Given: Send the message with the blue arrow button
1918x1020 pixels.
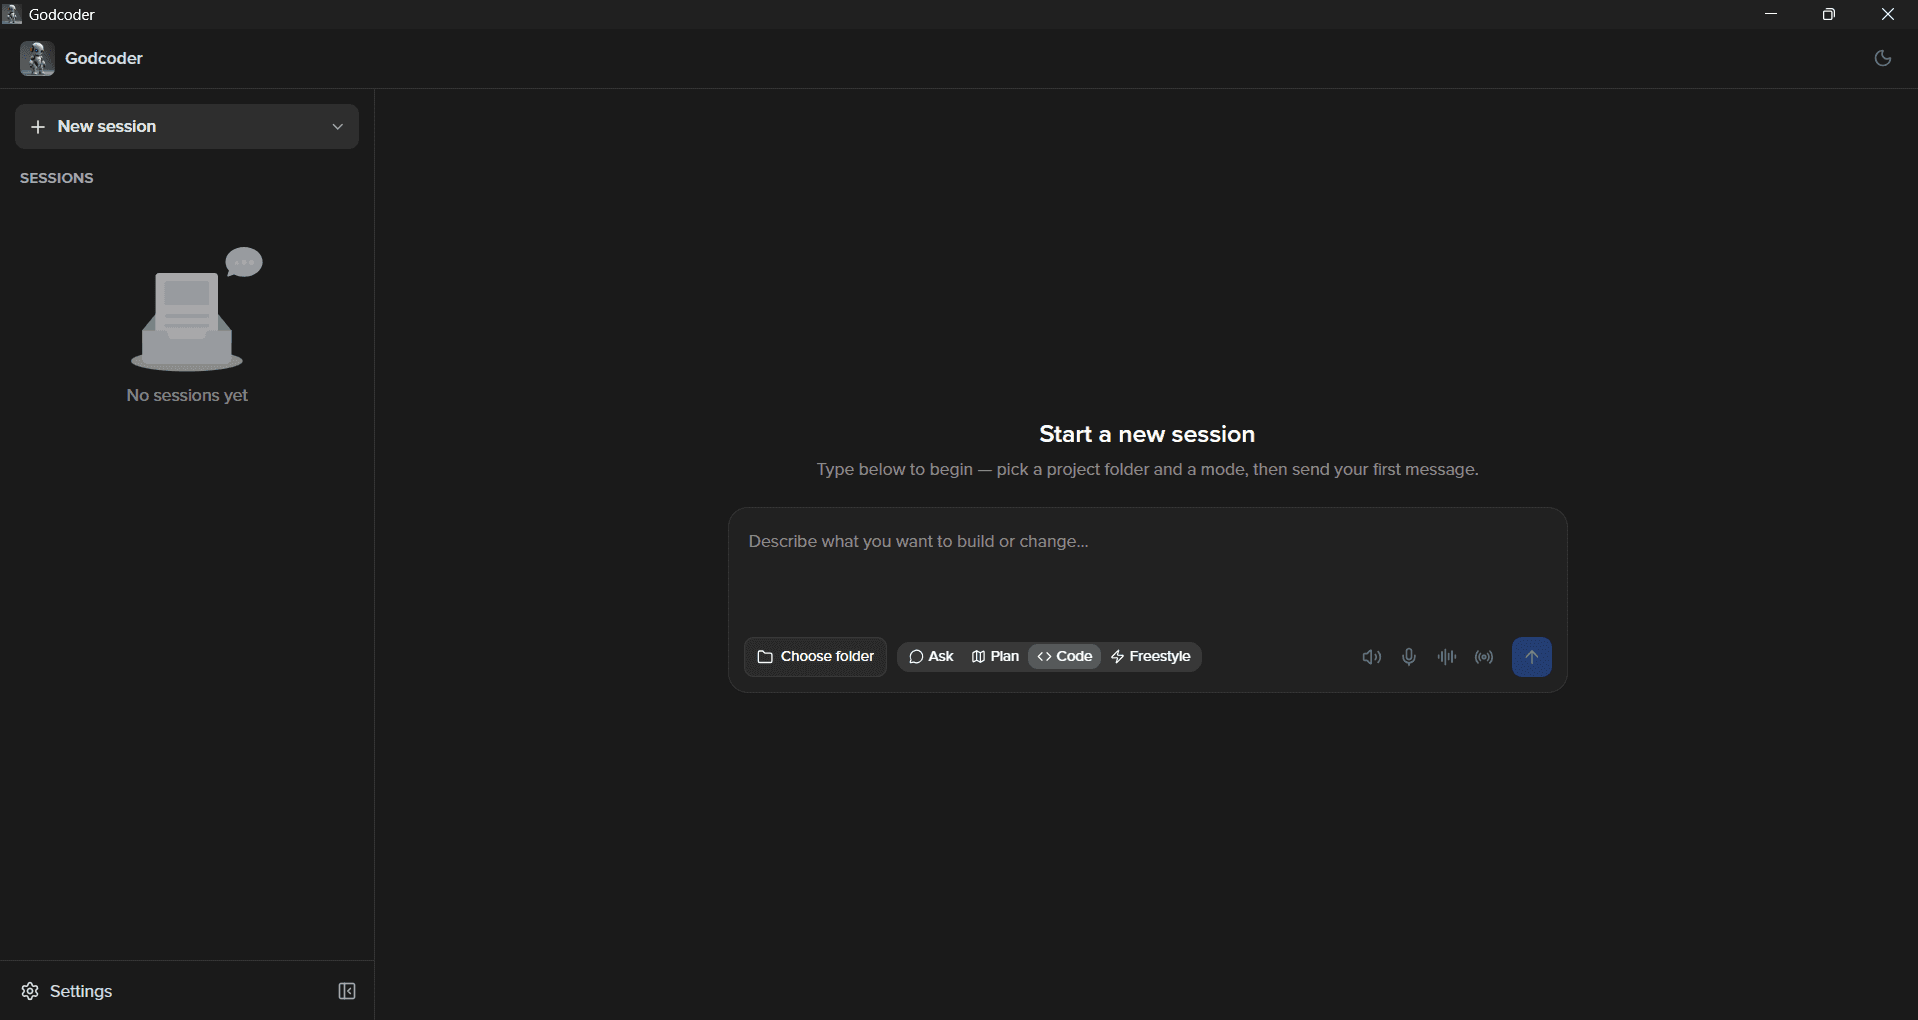Looking at the screenshot, I should [x=1532, y=657].
